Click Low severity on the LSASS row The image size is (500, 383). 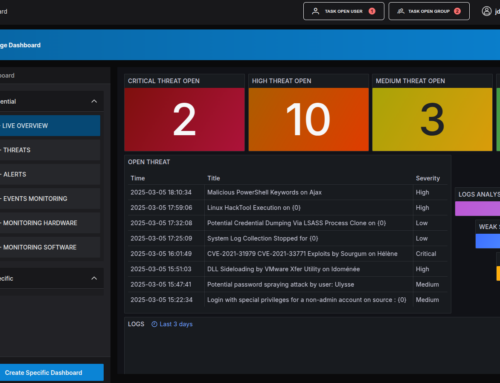point(422,223)
